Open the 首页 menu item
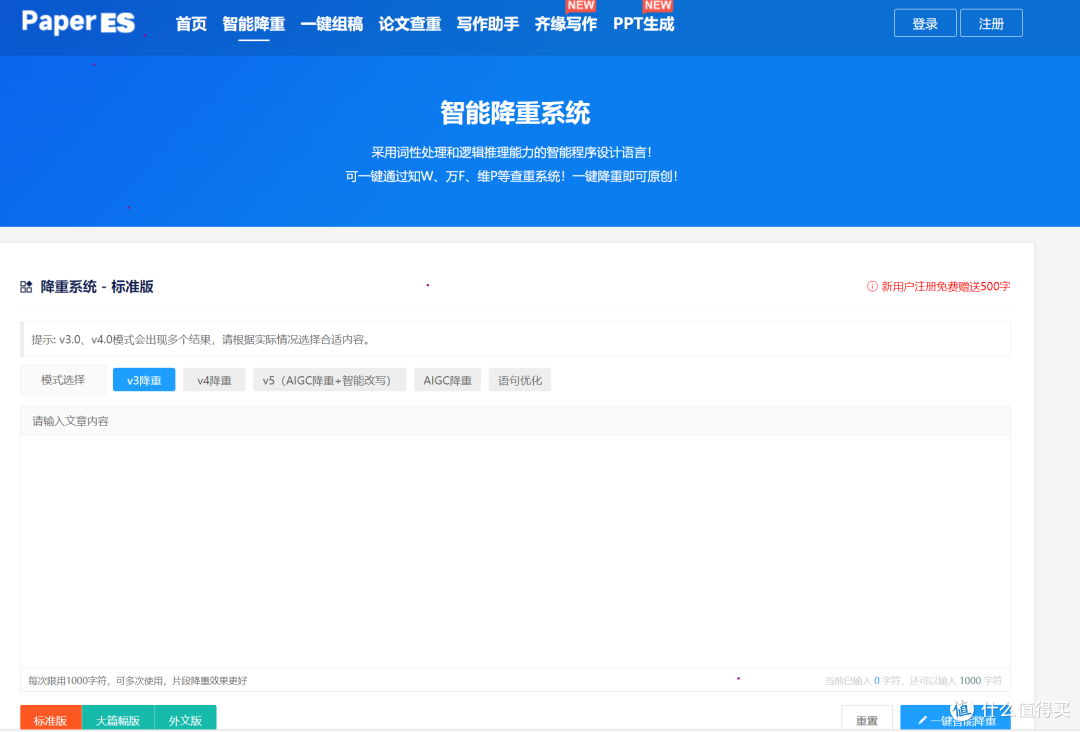 (191, 24)
